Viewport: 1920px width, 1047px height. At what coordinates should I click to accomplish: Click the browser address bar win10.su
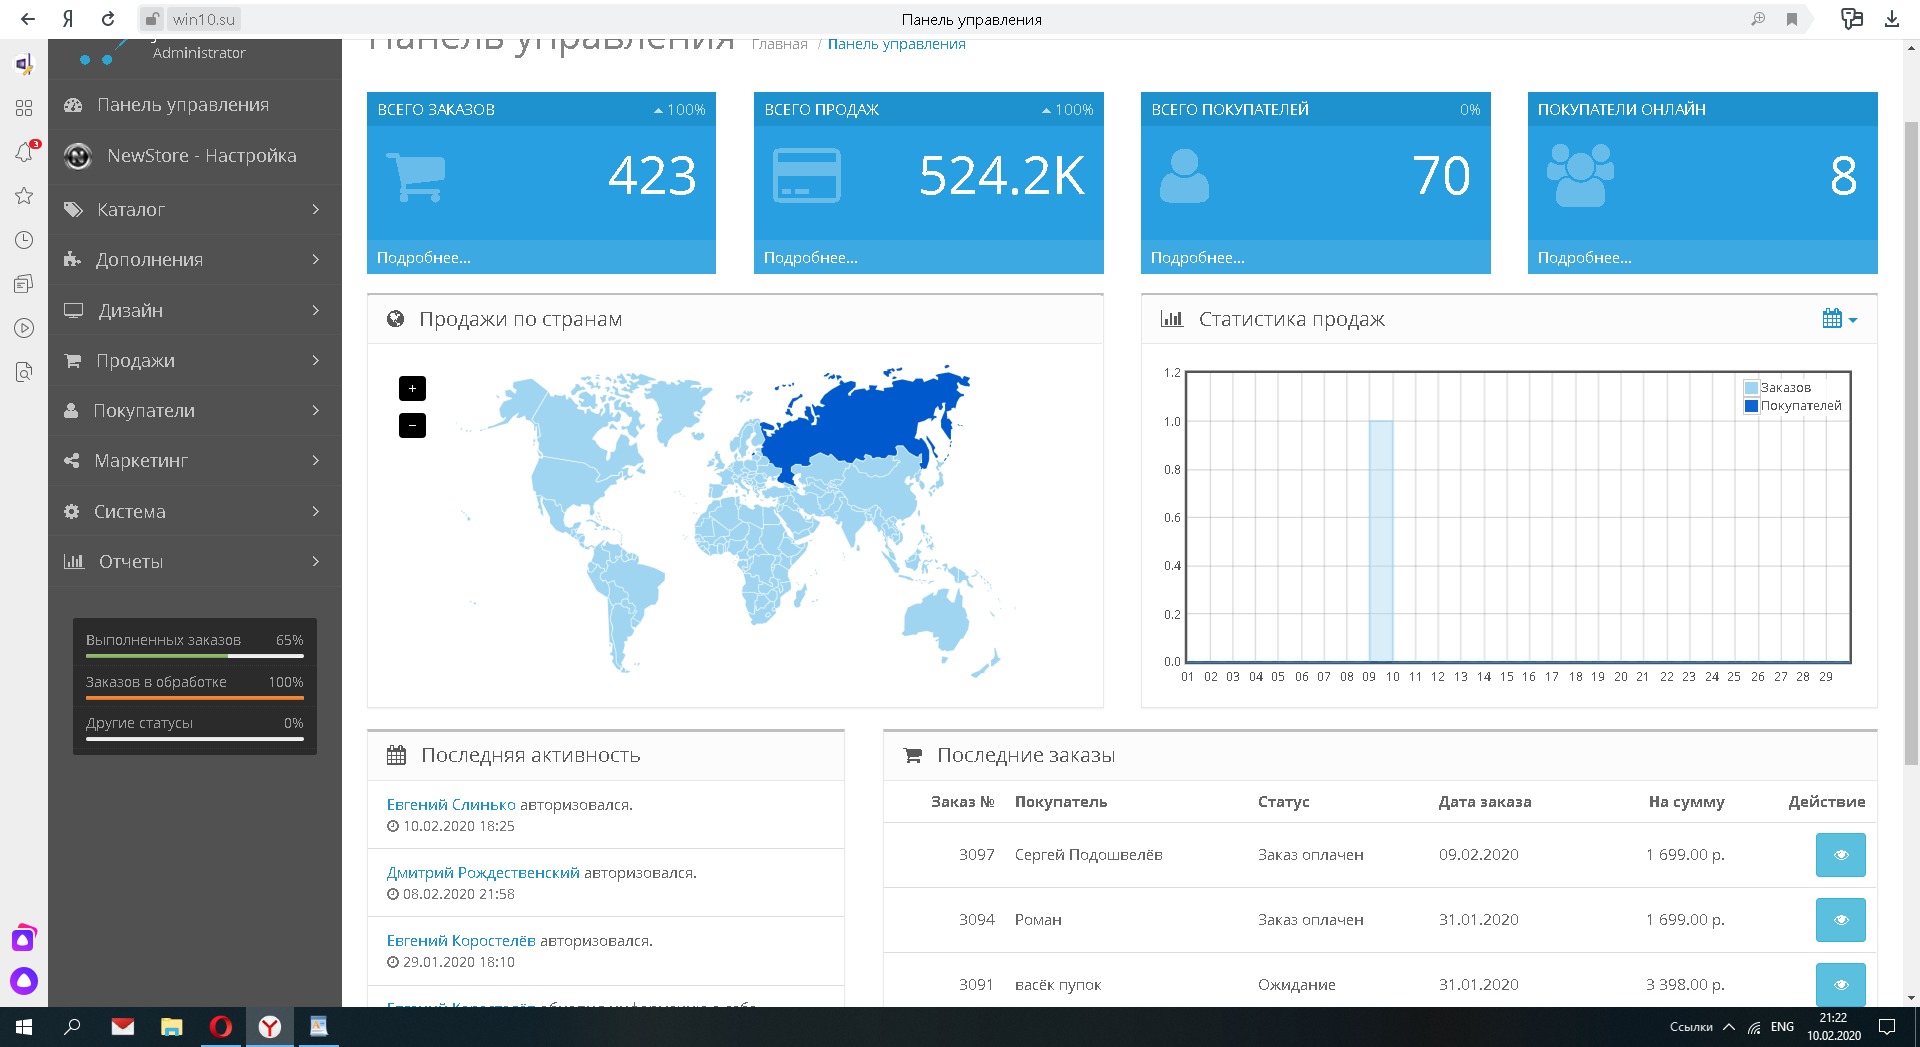pyautogui.click(x=204, y=19)
